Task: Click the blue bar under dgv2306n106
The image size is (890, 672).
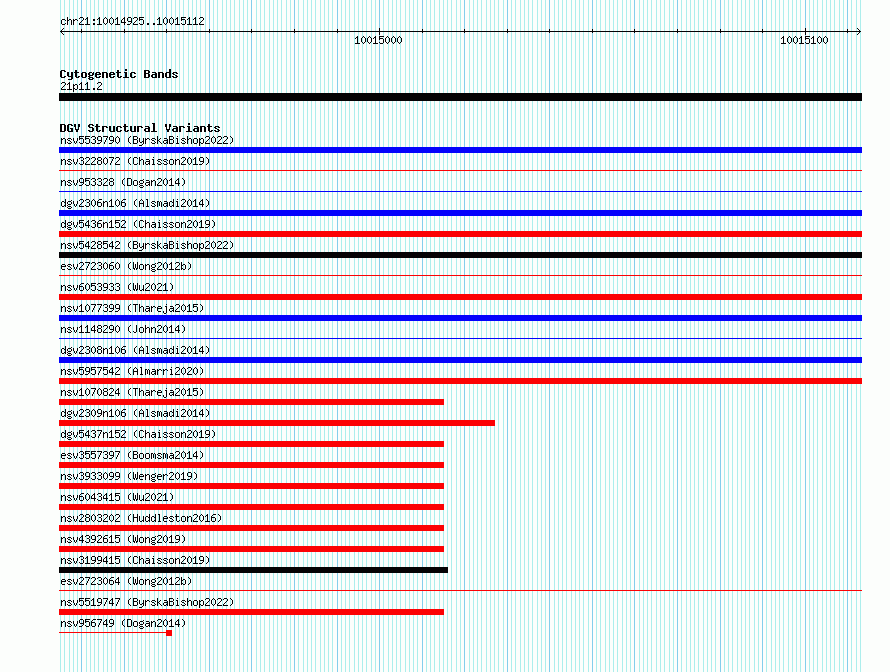Action: tap(460, 213)
